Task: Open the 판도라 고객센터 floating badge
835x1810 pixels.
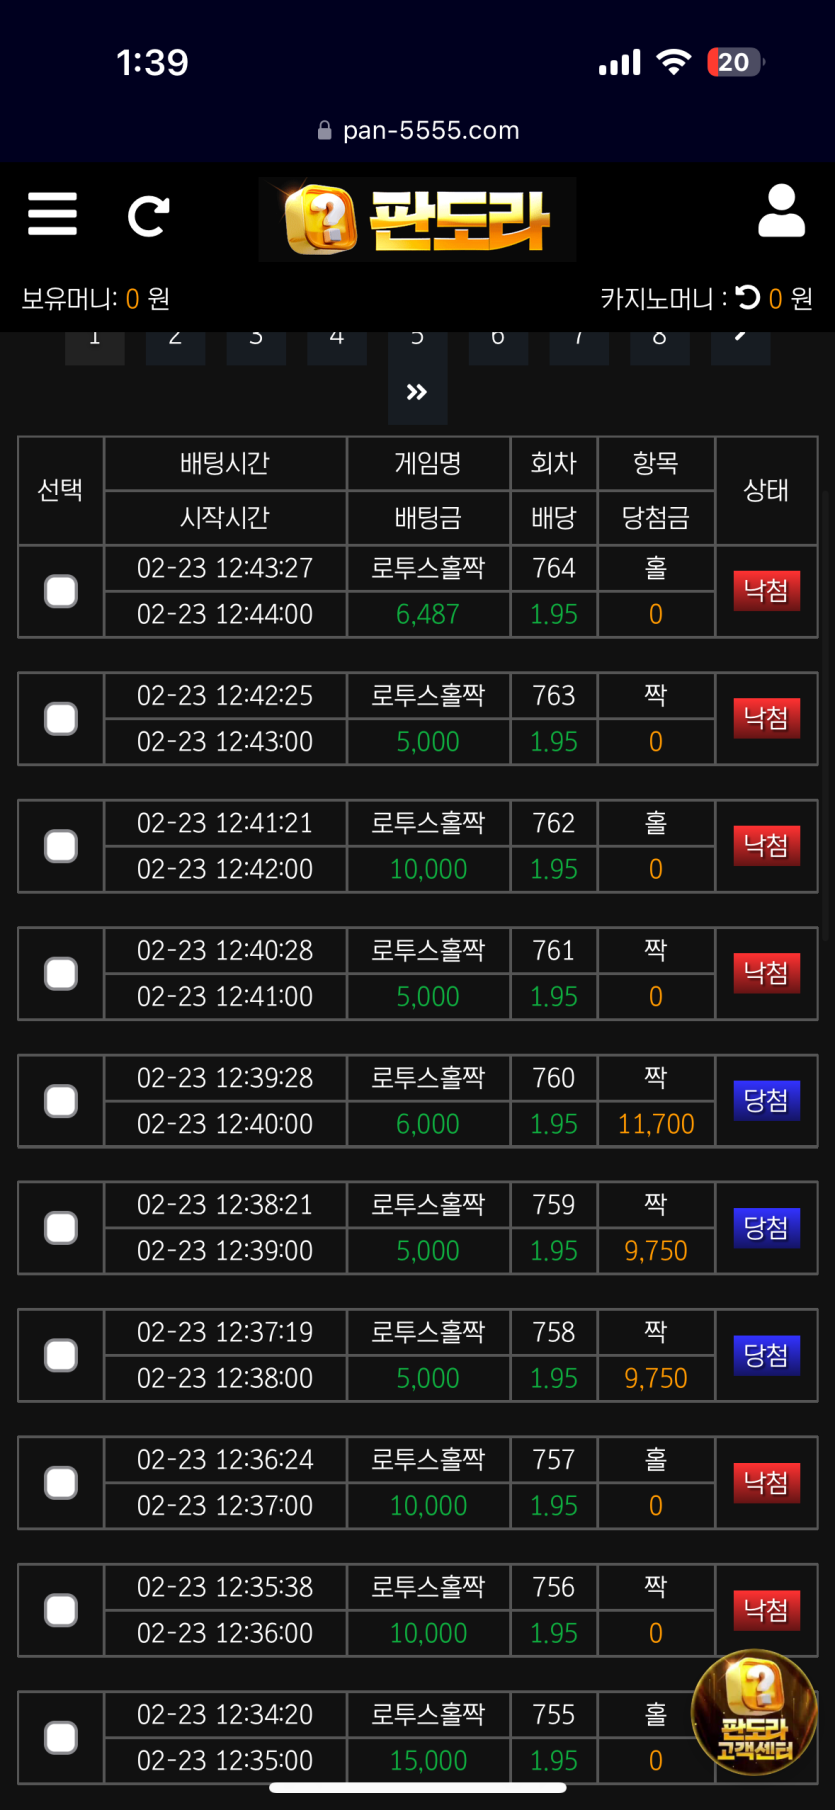Action: tap(755, 1712)
